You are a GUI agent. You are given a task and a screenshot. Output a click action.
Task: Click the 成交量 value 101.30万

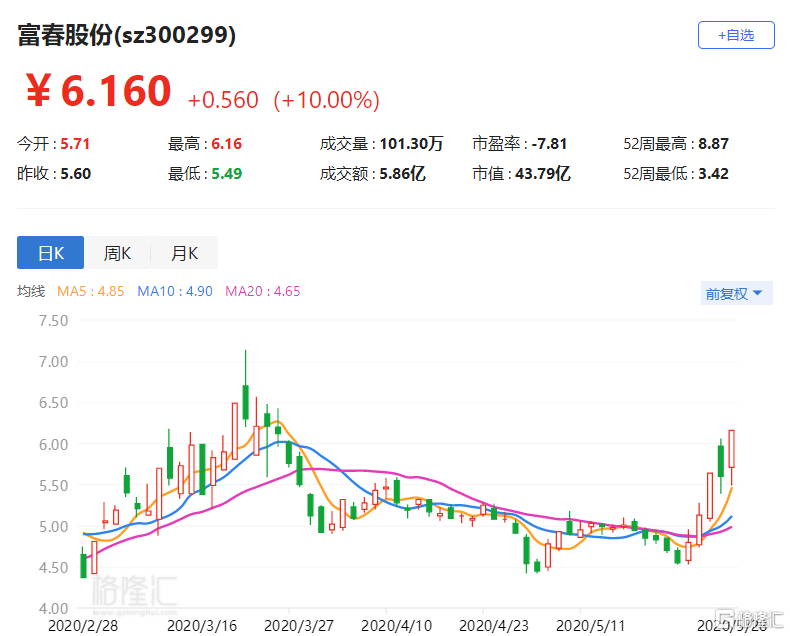pos(411,144)
